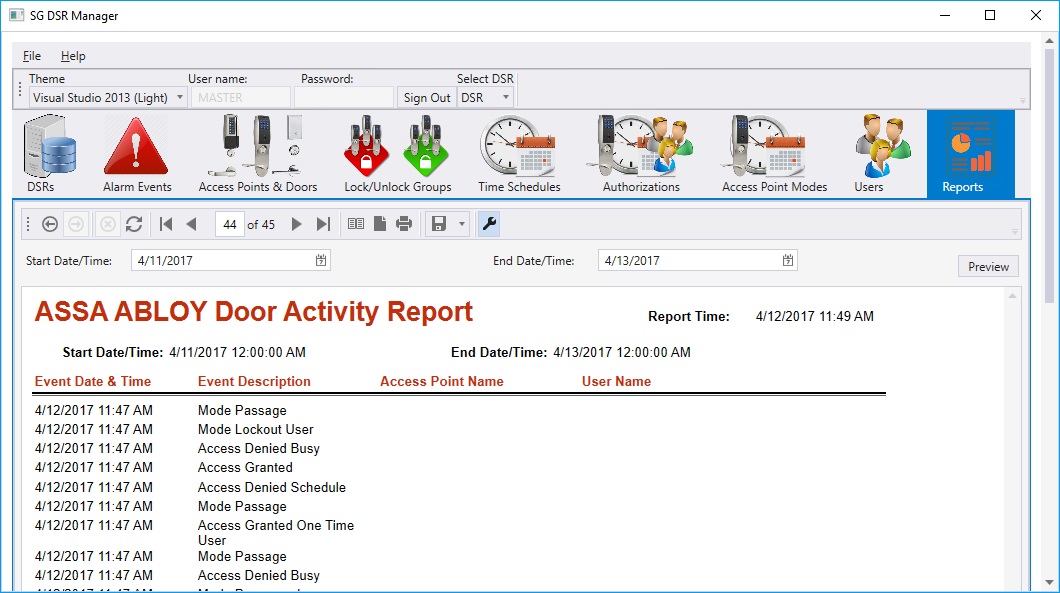Click the Preview button
The height and width of the screenshot is (593, 1060).
(x=988, y=266)
